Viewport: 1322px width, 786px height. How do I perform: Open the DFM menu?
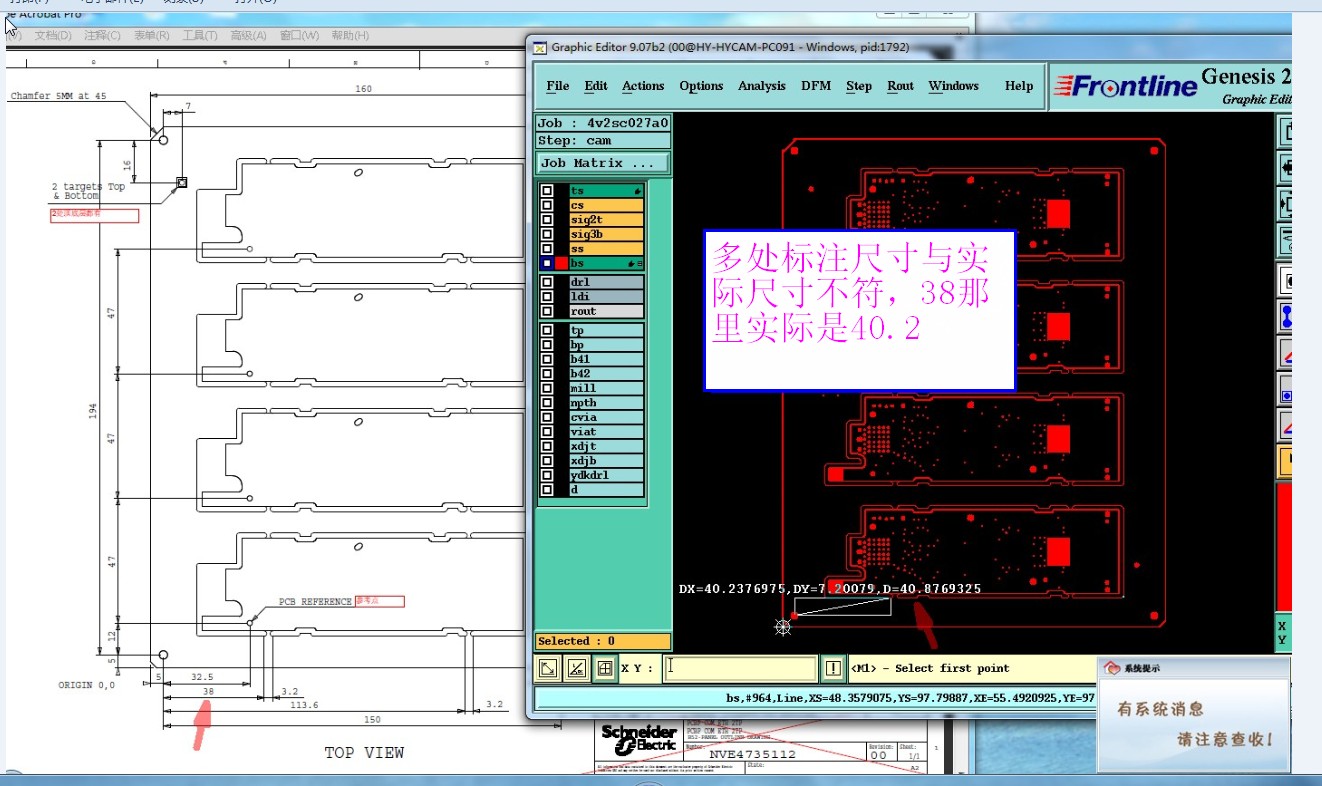816,86
